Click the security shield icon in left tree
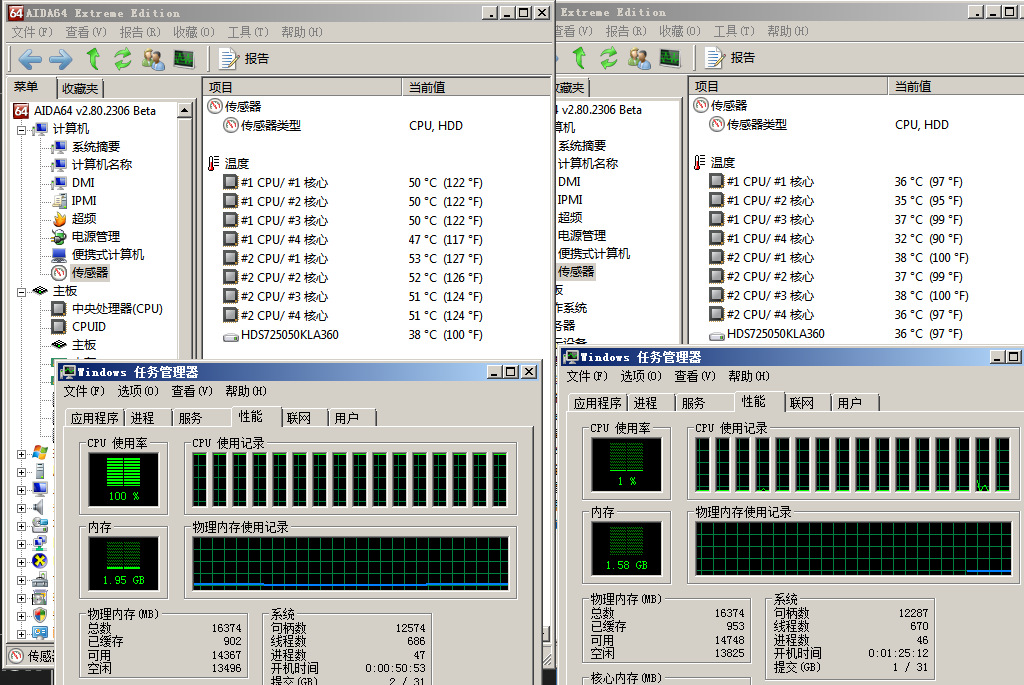 (x=40, y=615)
